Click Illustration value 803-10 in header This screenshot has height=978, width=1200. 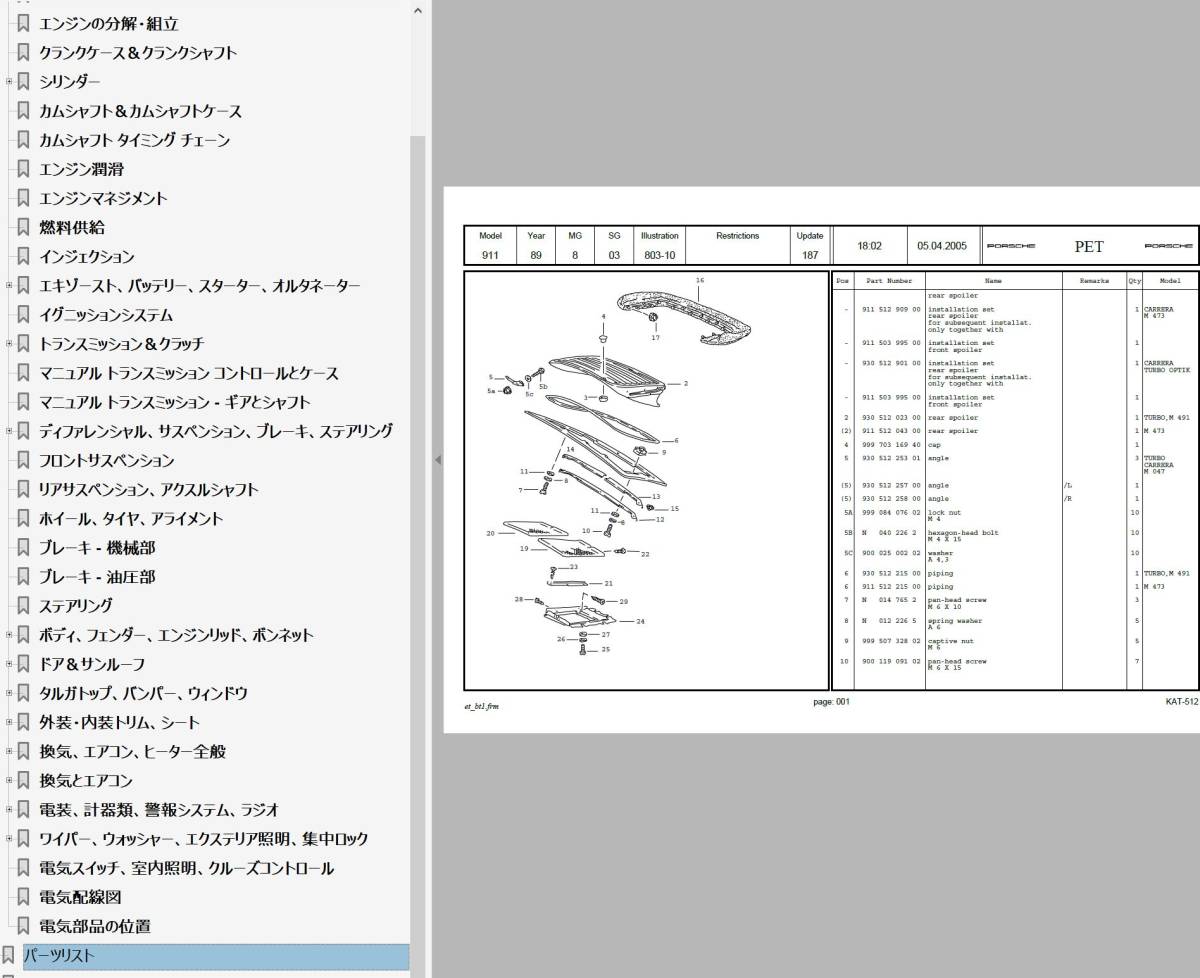click(659, 255)
